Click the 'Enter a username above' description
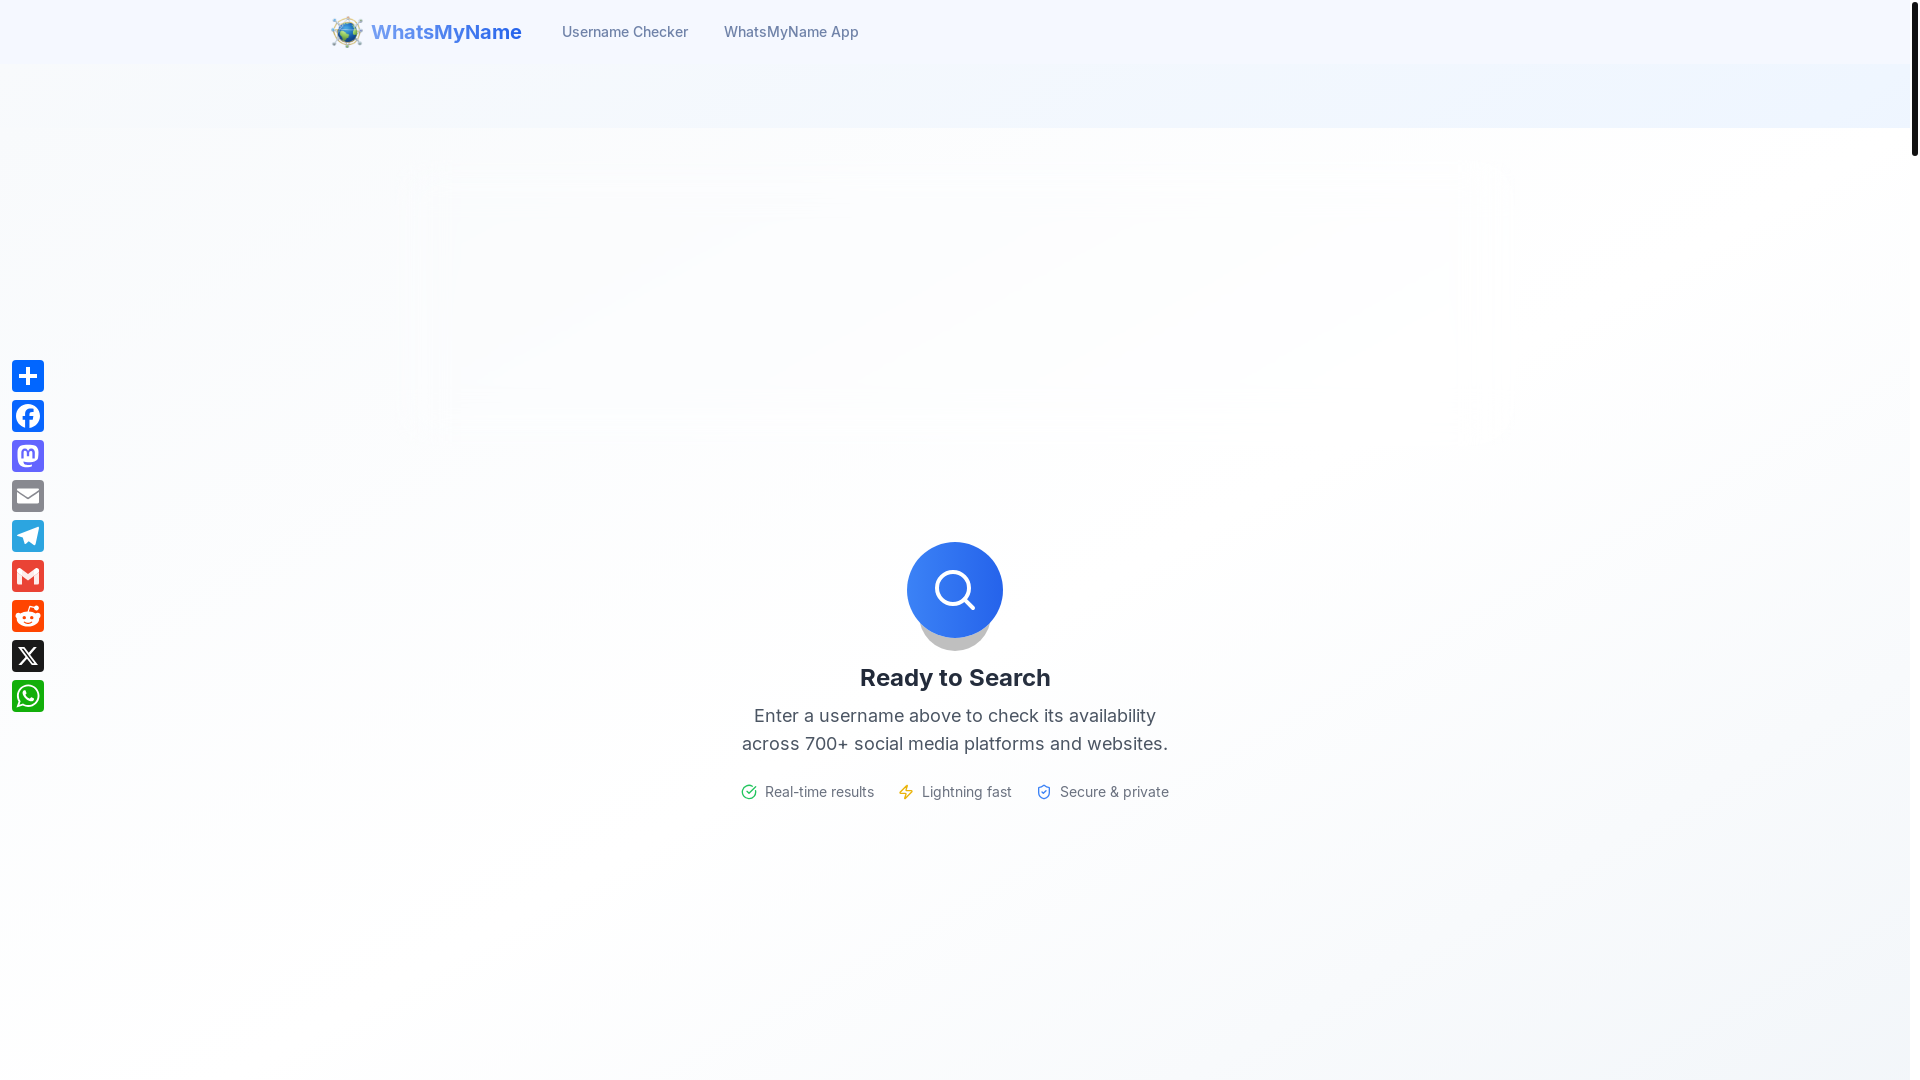The width and height of the screenshot is (1920, 1080). [955, 730]
